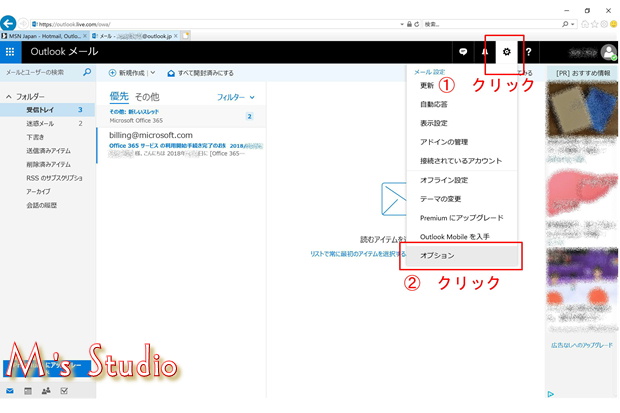Click the new message plus icon
This screenshot has height=413, width=620.
pyautogui.click(x=112, y=73)
